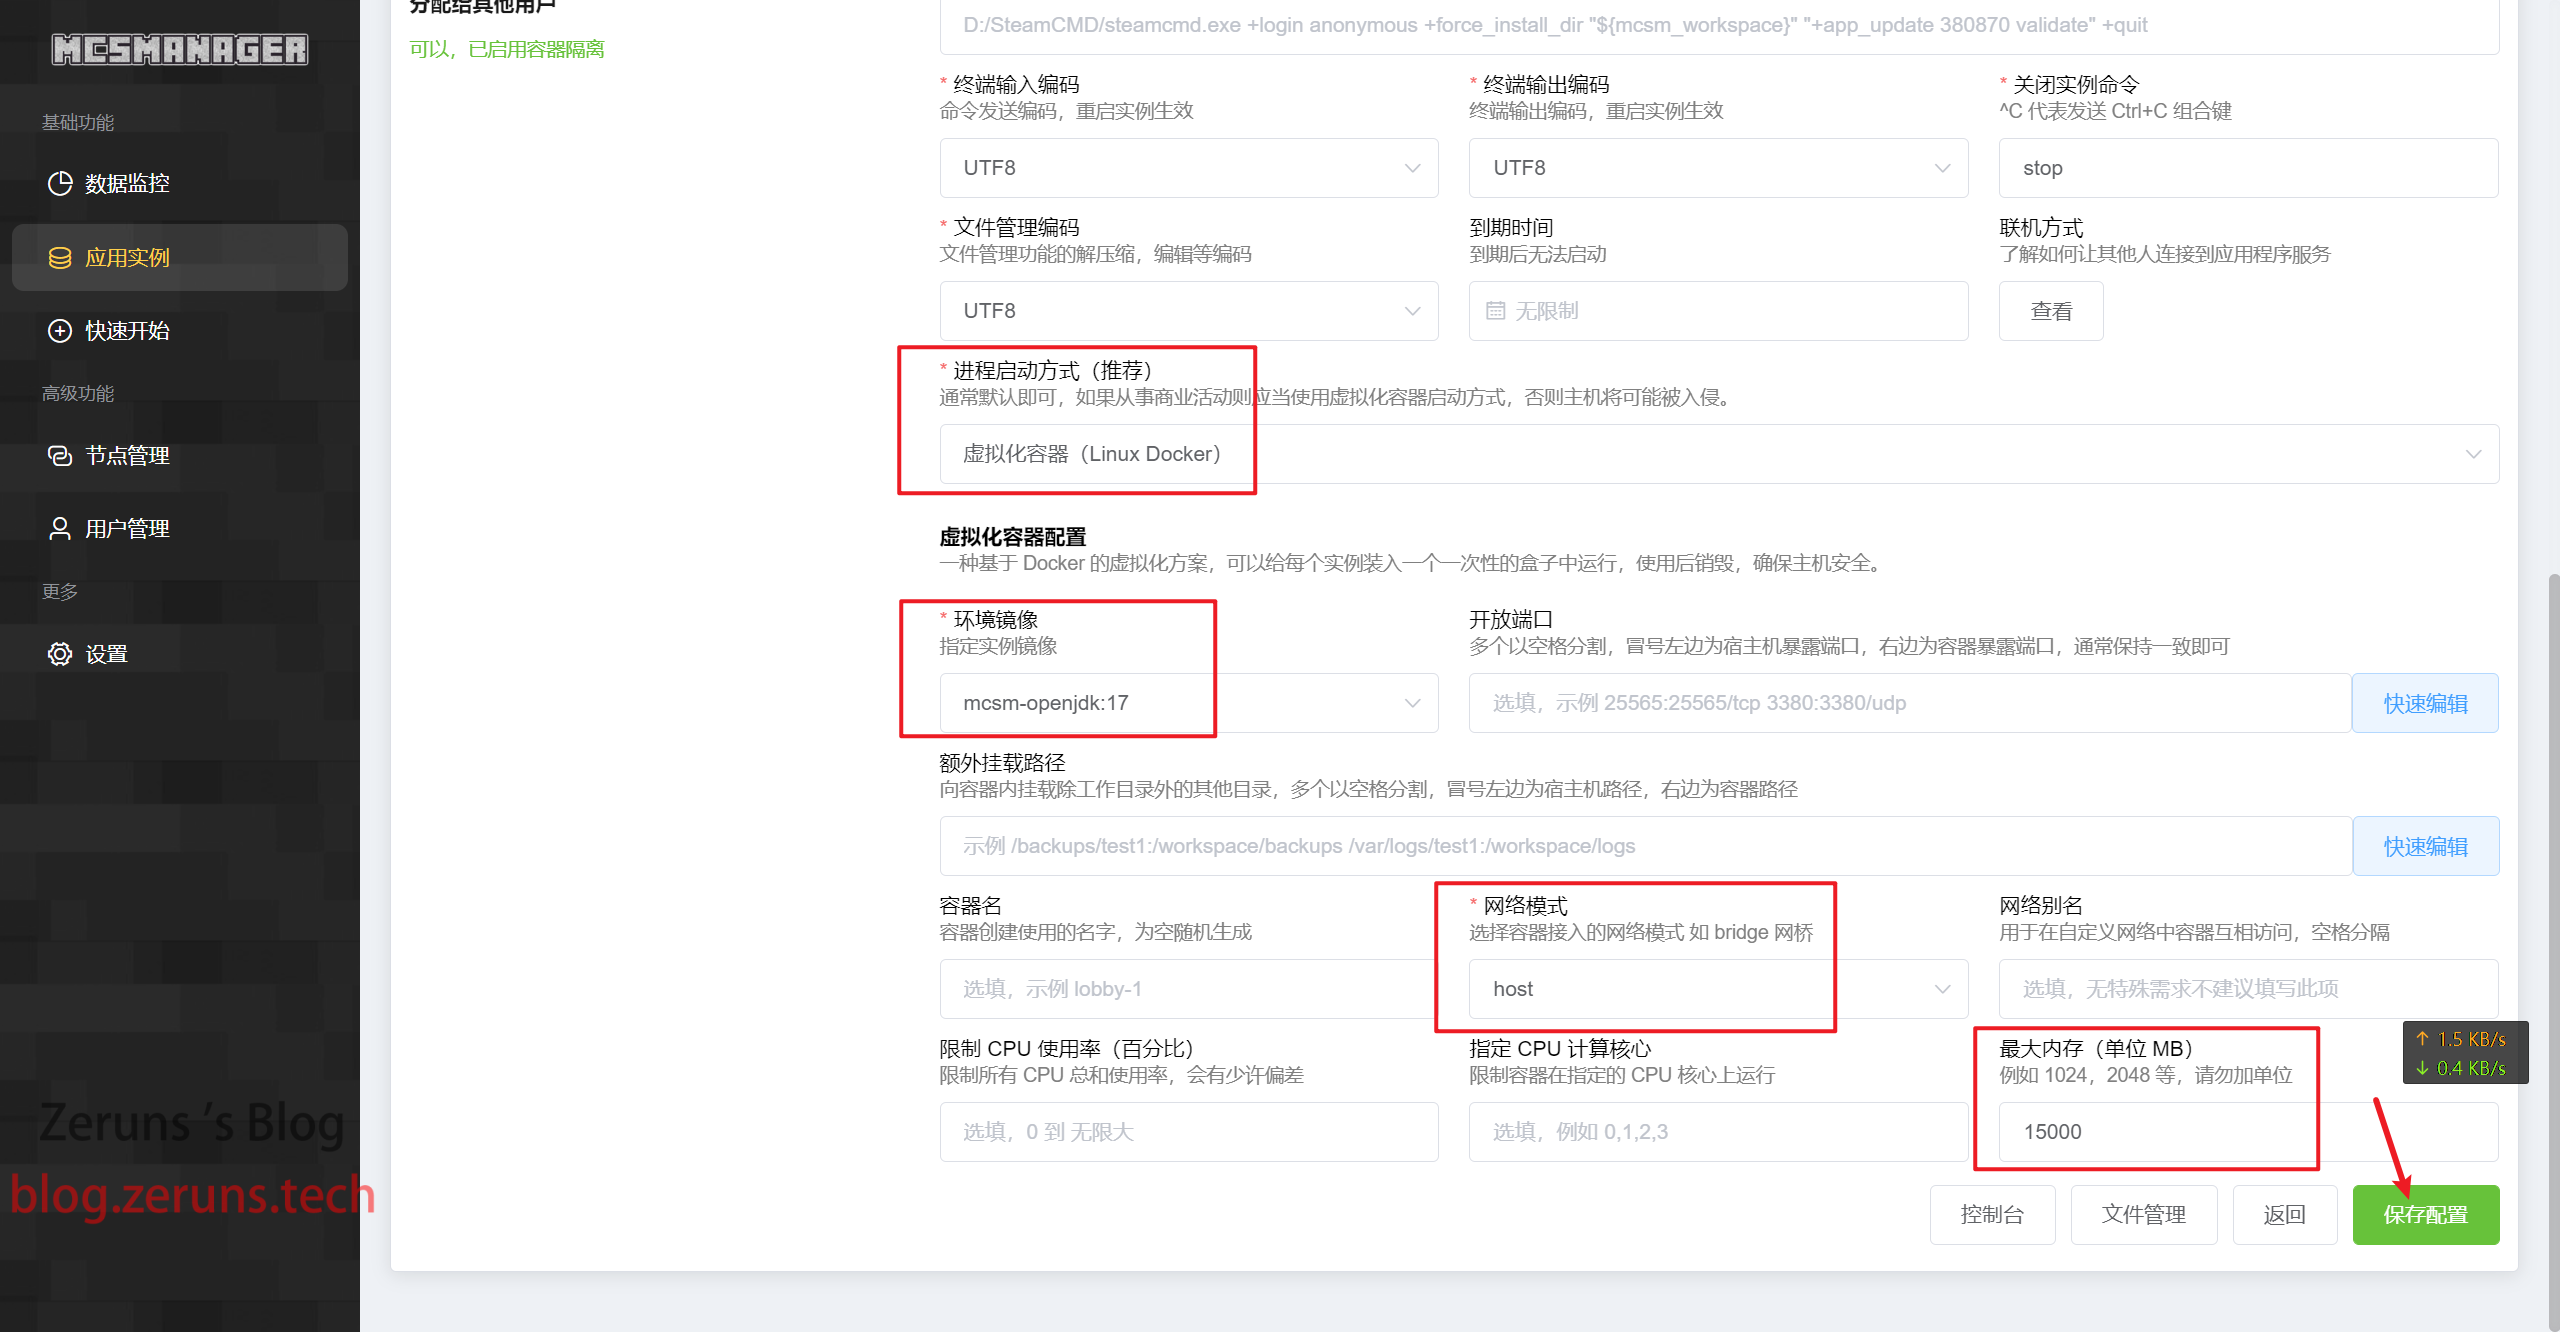Click the 指定 CPU 计算核心 input field

click(x=1719, y=1132)
